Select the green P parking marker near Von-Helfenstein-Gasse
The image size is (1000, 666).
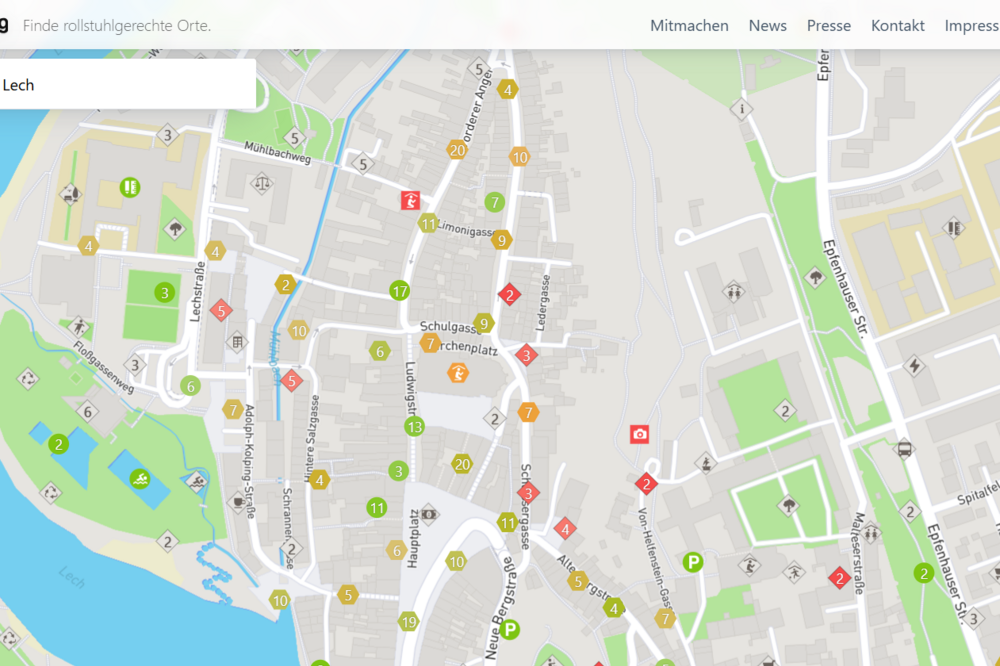[x=693, y=561]
